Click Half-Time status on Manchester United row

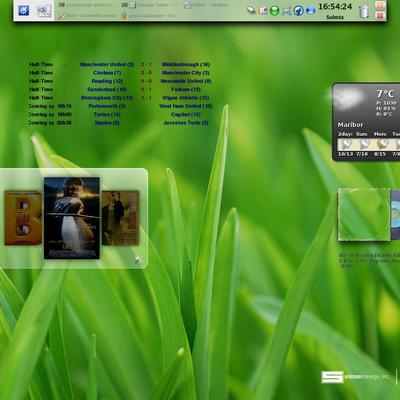(41, 64)
